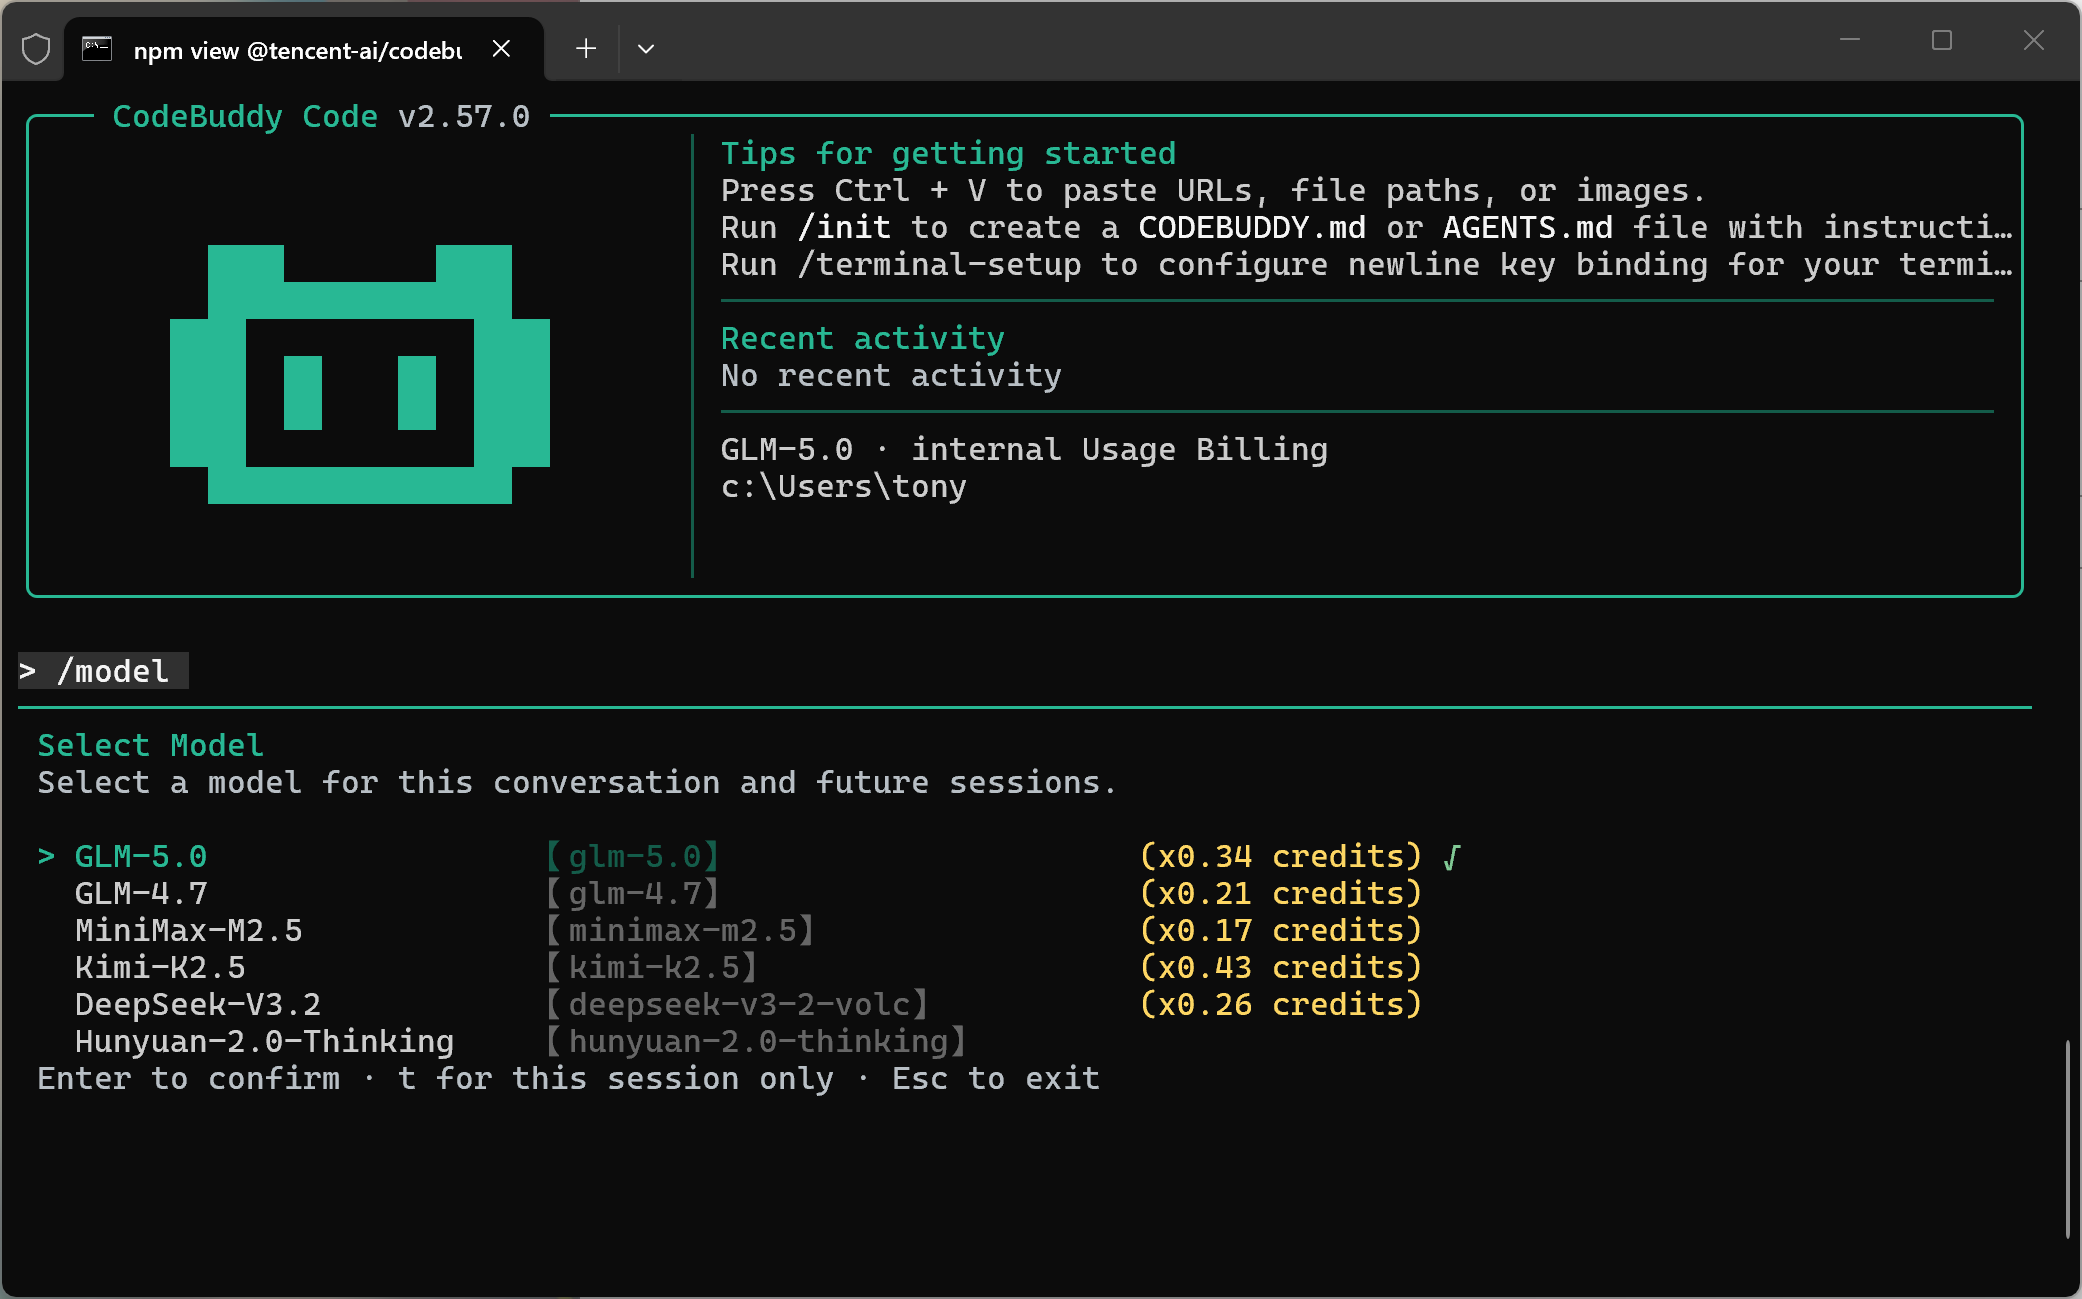2082x1299 pixels.
Task: Pick Kimi-K2.5 in the model list
Action: pyautogui.click(x=160, y=968)
